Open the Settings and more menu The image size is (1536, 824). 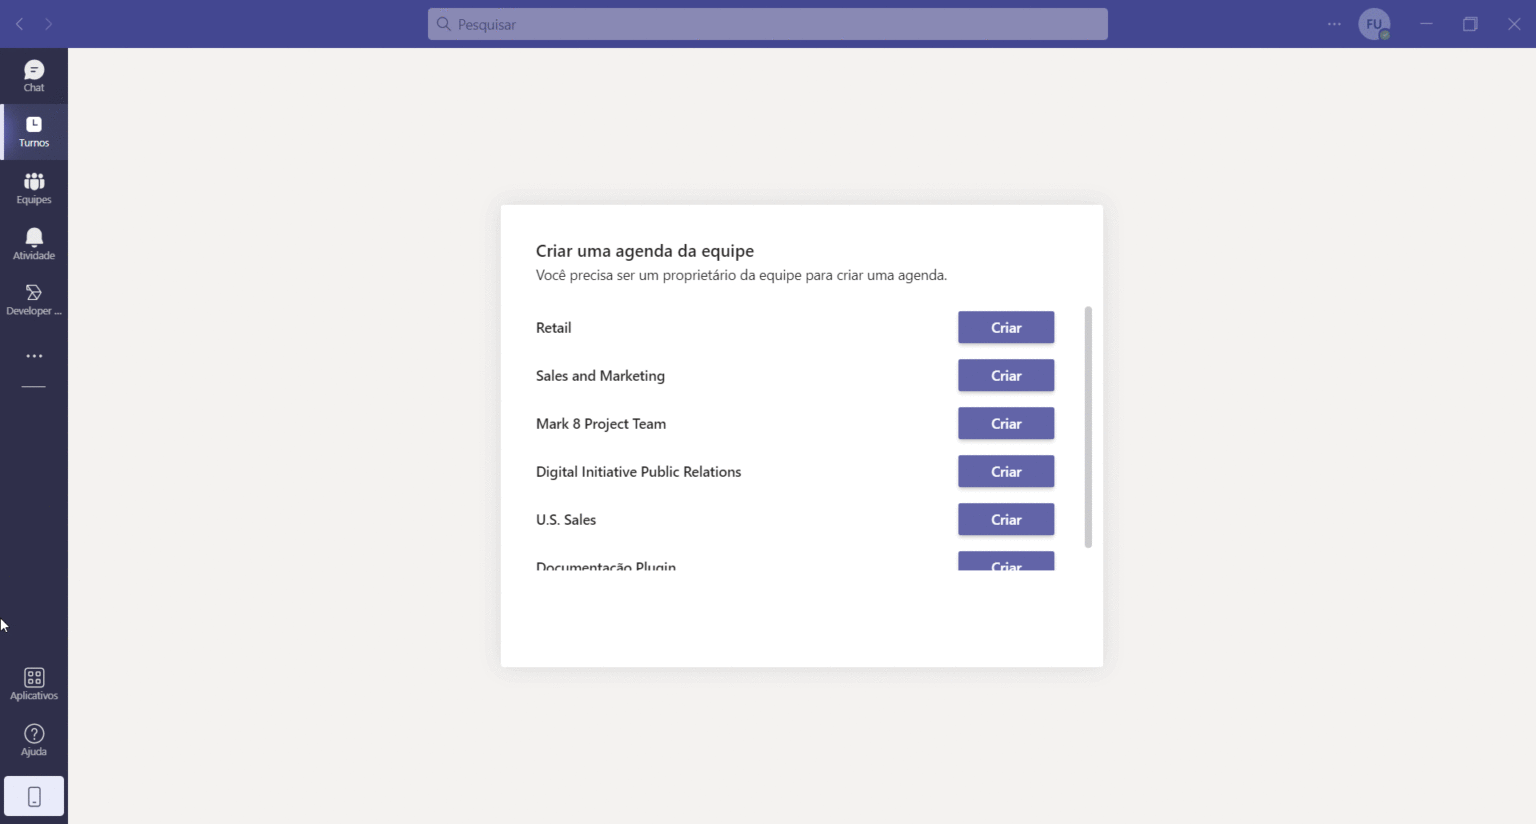1334,23
